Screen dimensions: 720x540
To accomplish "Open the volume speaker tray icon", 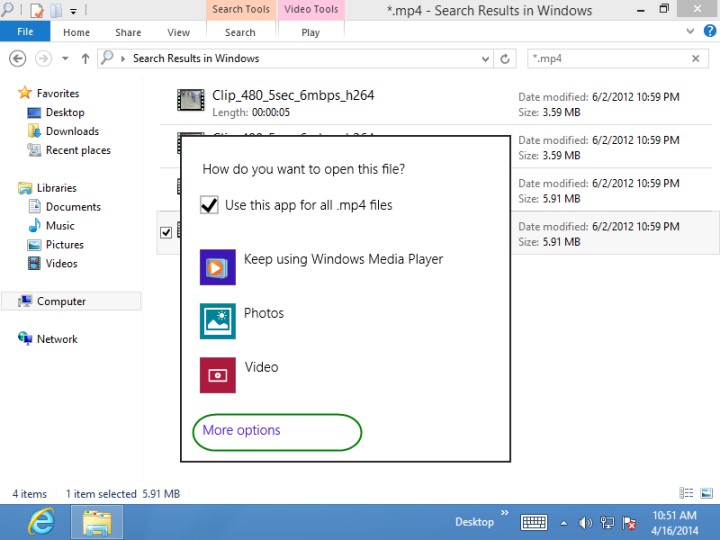I will pyautogui.click(x=585, y=523).
